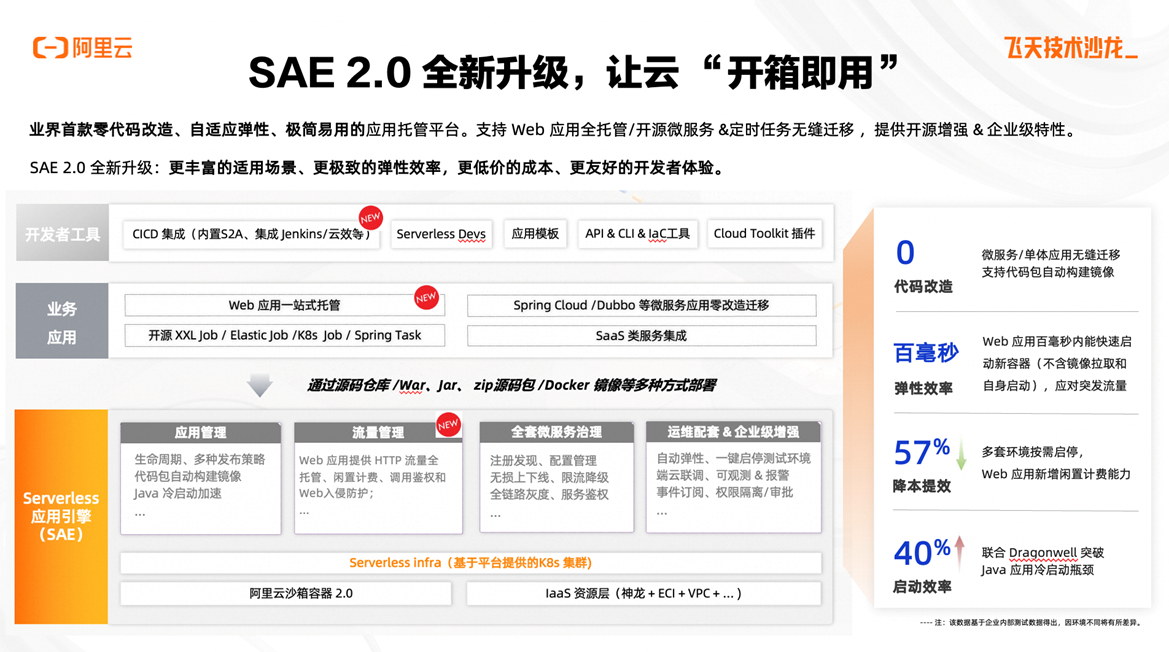Click the 运维配套 & 企业级增强 header
Image resolution: width=1169 pixels, height=652 pixels.
point(734,432)
